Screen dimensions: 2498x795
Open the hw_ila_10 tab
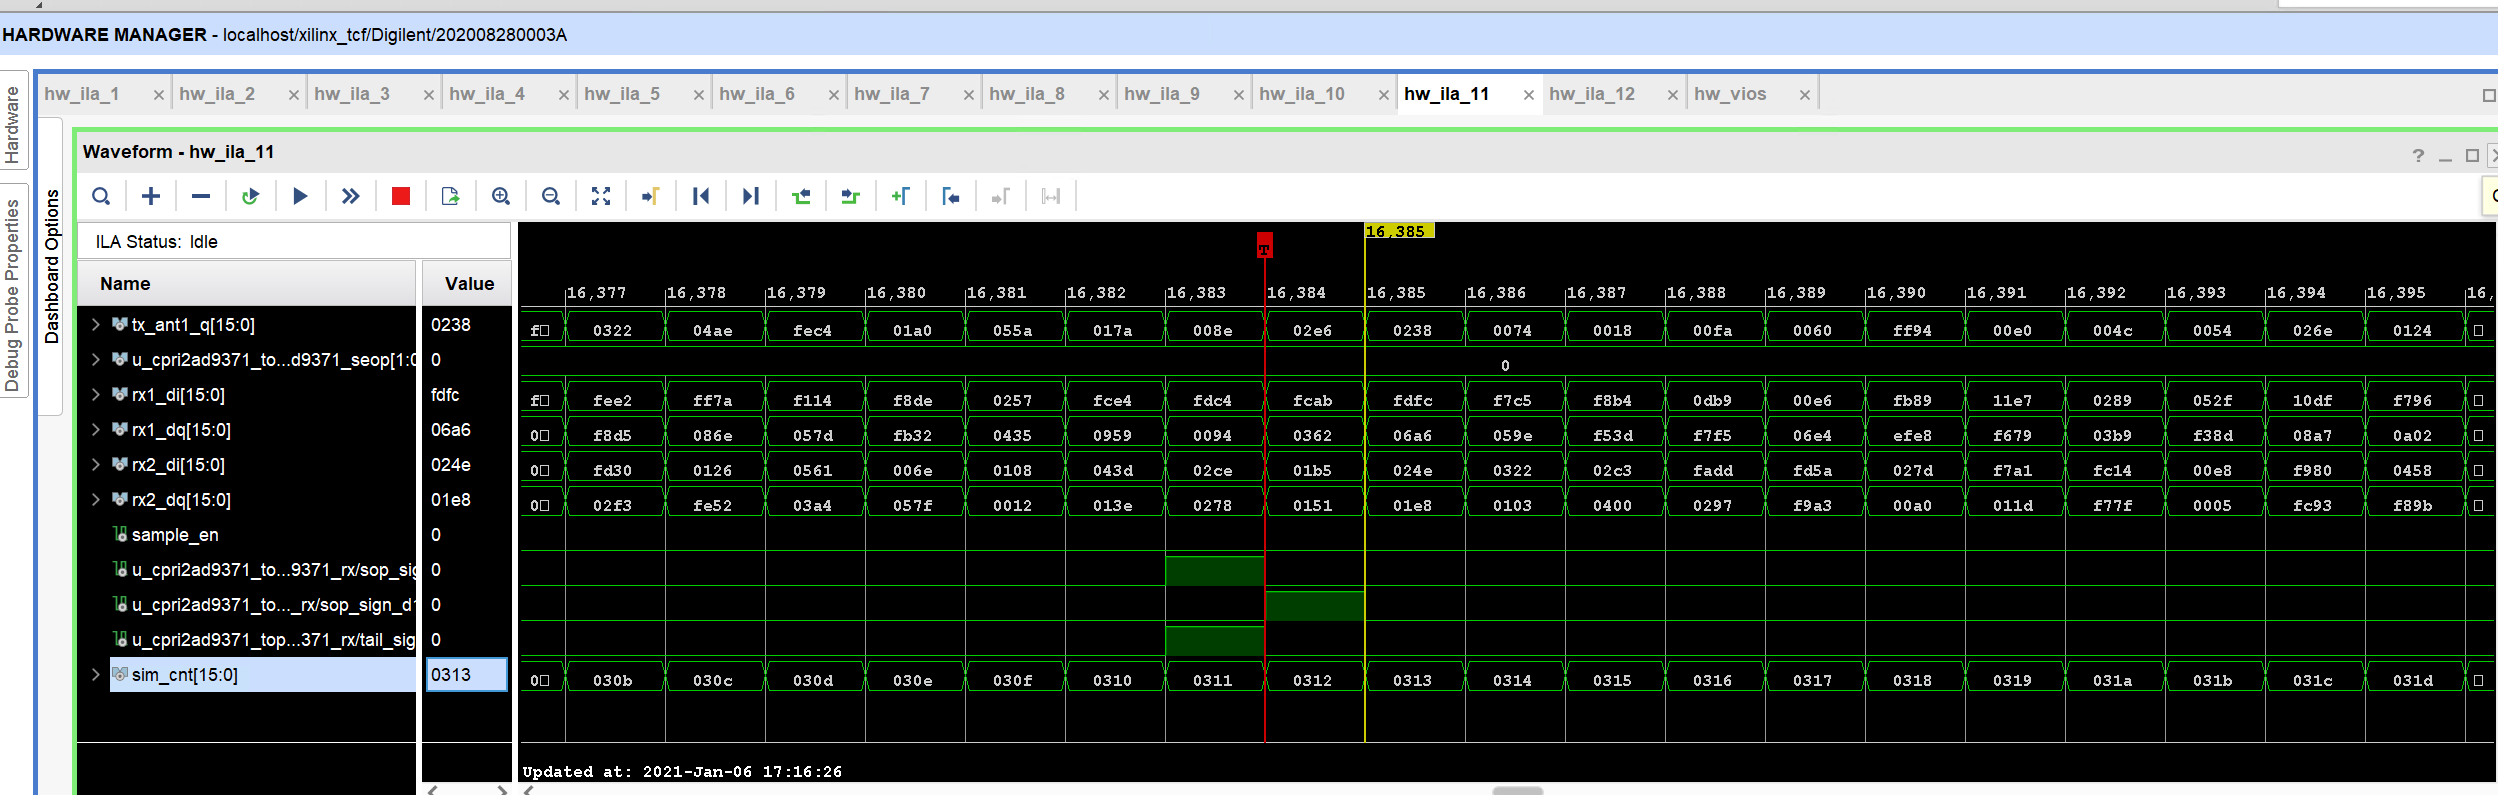1302,94
